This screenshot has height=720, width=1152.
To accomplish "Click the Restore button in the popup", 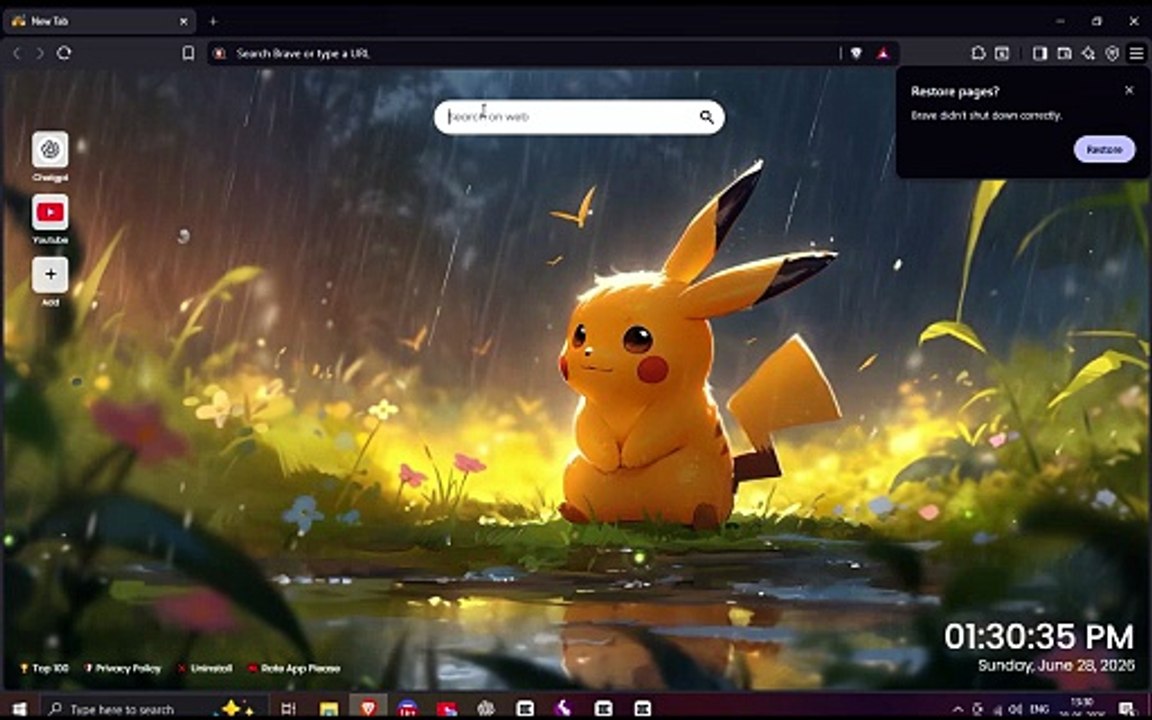I will tap(1104, 149).
